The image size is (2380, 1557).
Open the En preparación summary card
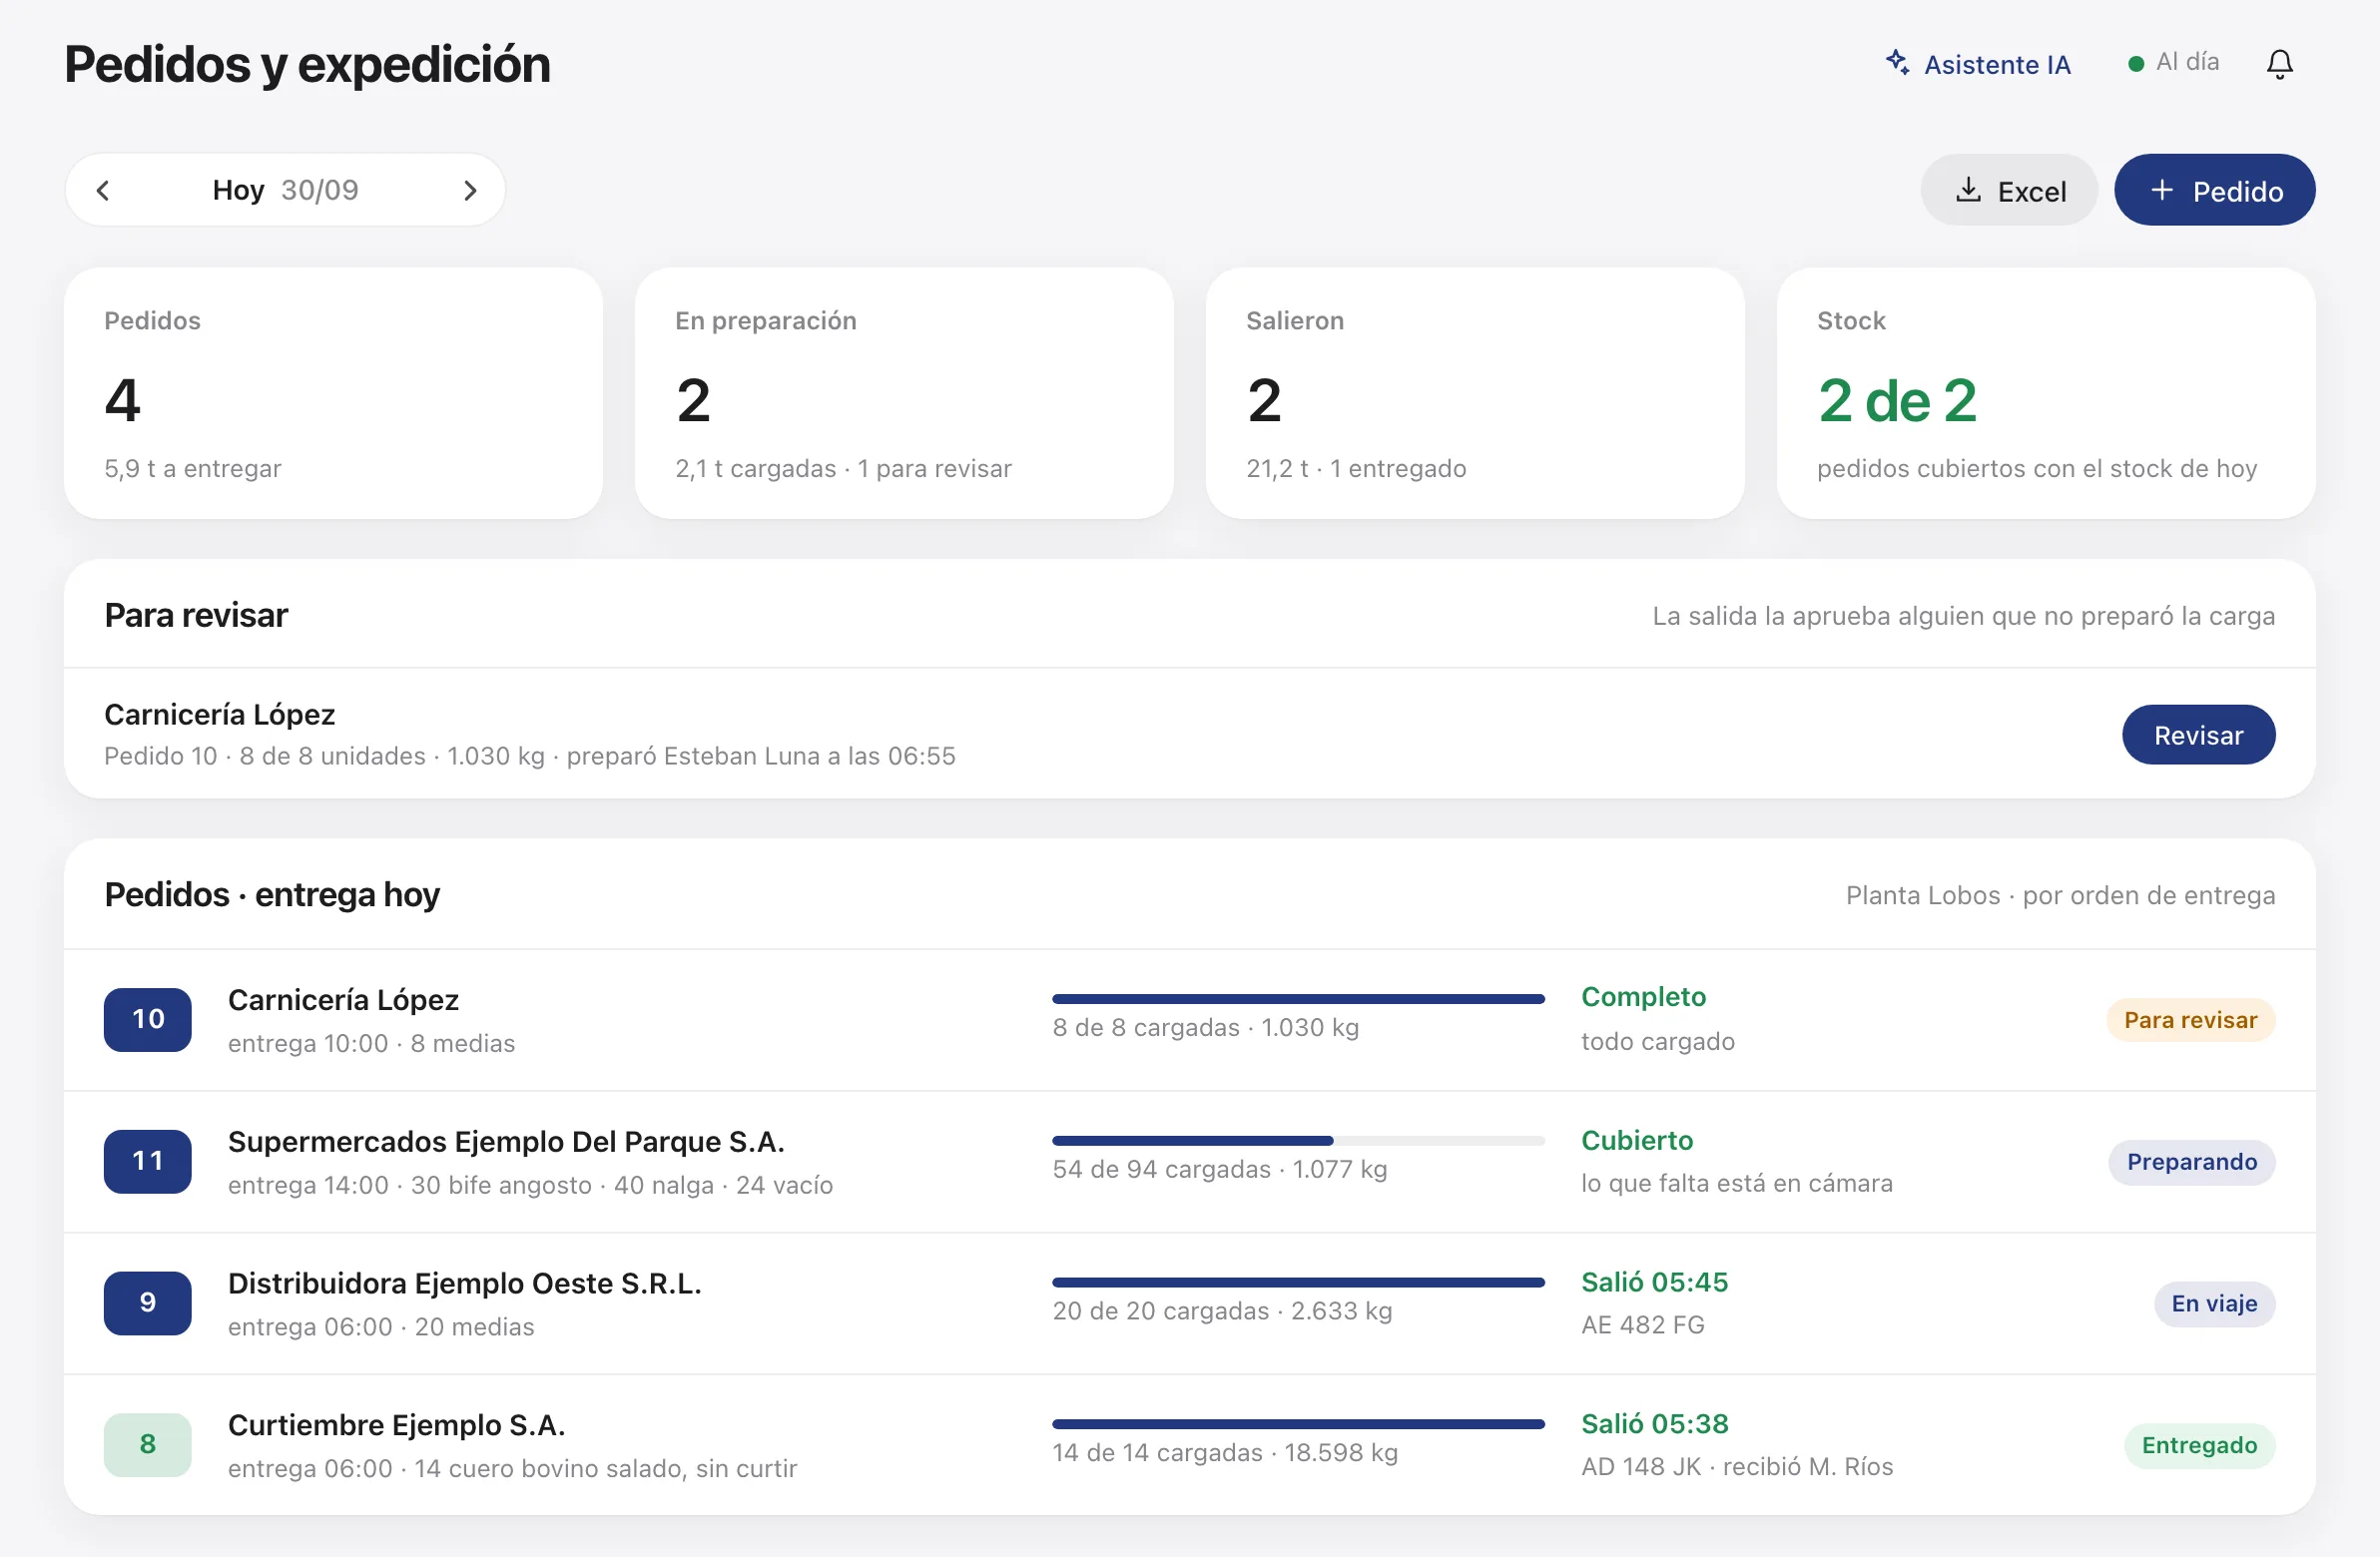point(904,393)
